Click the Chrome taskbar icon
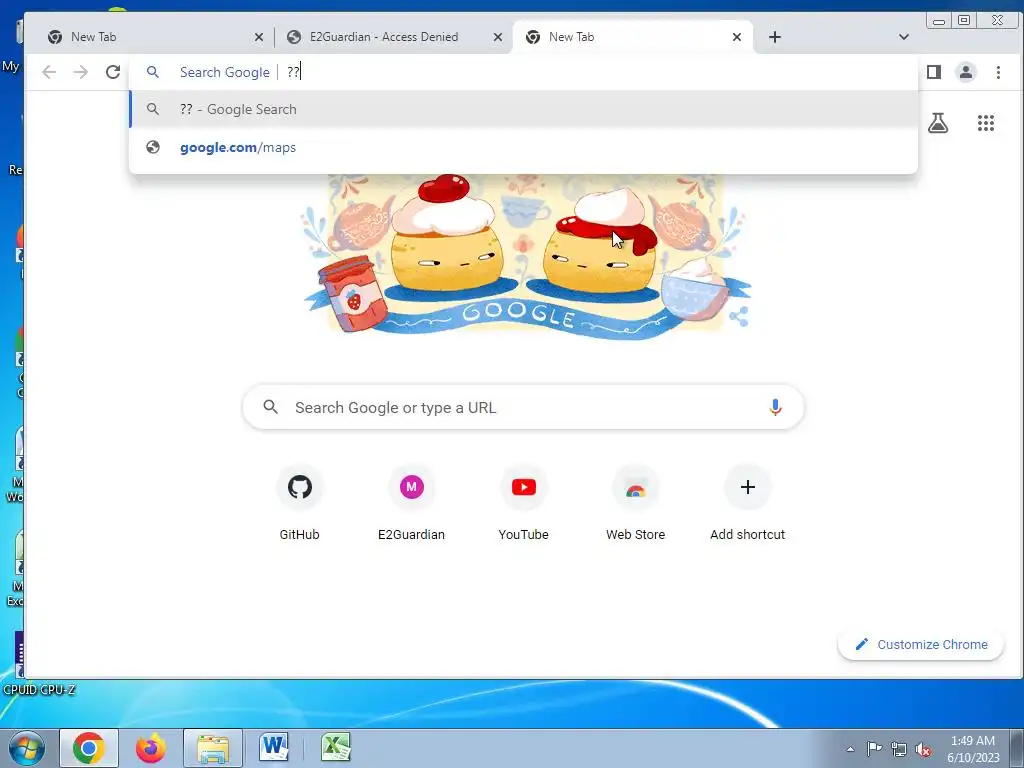1024x768 pixels. point(89,748)
